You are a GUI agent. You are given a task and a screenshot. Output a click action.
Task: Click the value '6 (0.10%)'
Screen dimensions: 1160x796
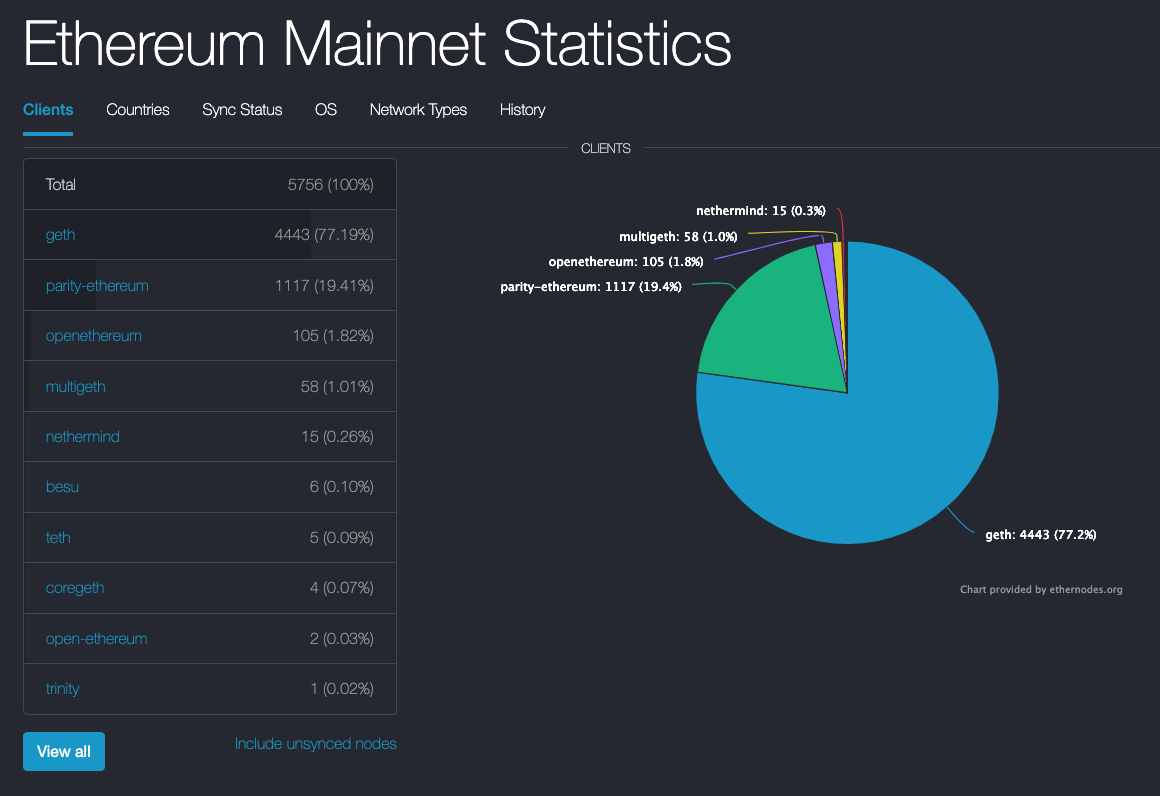click(341, 487)
